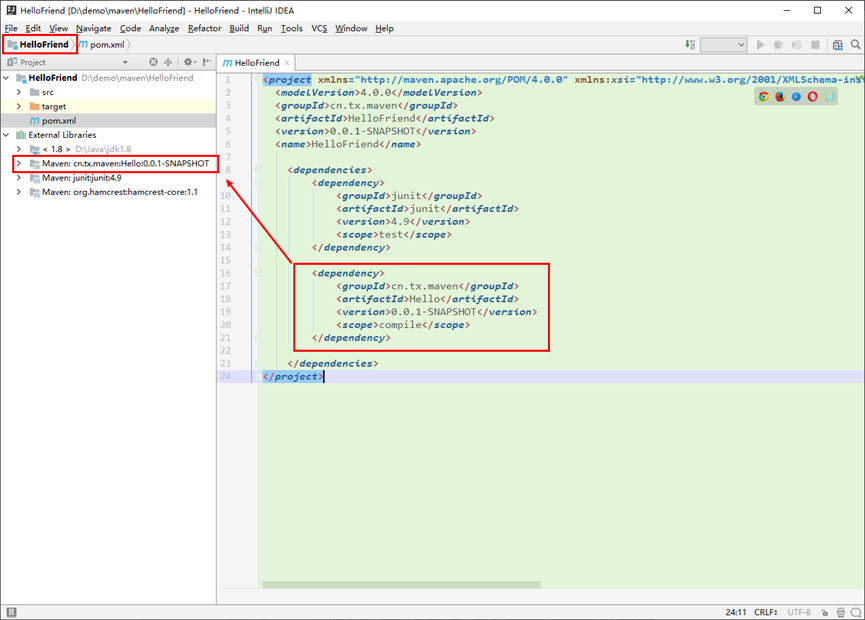This screenshot has height=620, width=865.
Task: Open Project panel settings gear
Action: [x=189, y=62]
